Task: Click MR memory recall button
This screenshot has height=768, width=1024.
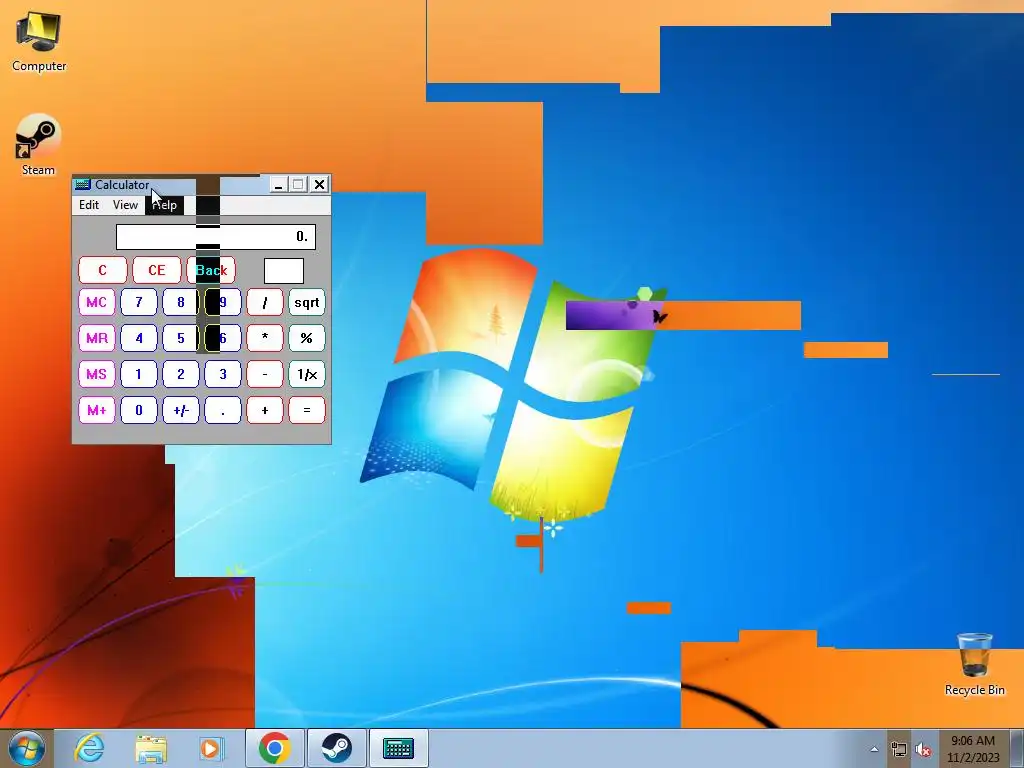Action: pyautogui.click(x=97, y=338)
